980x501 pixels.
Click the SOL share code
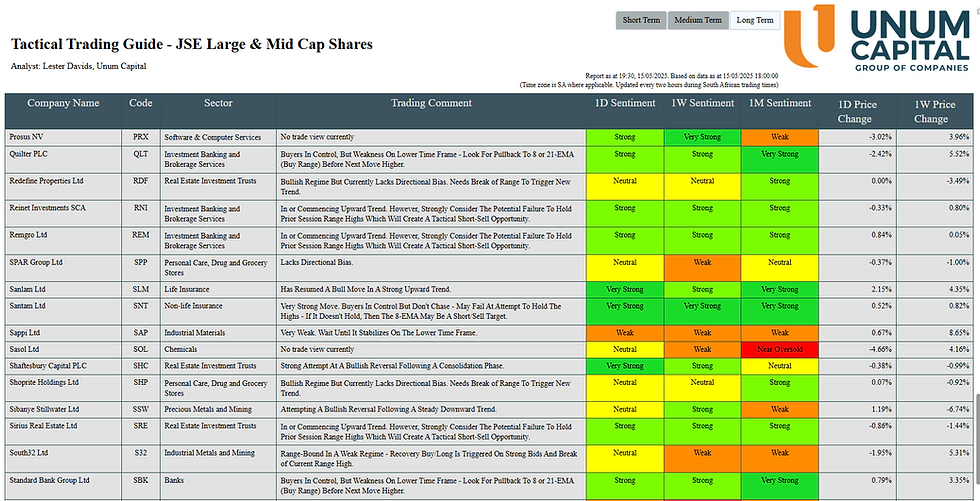point(141,350)
